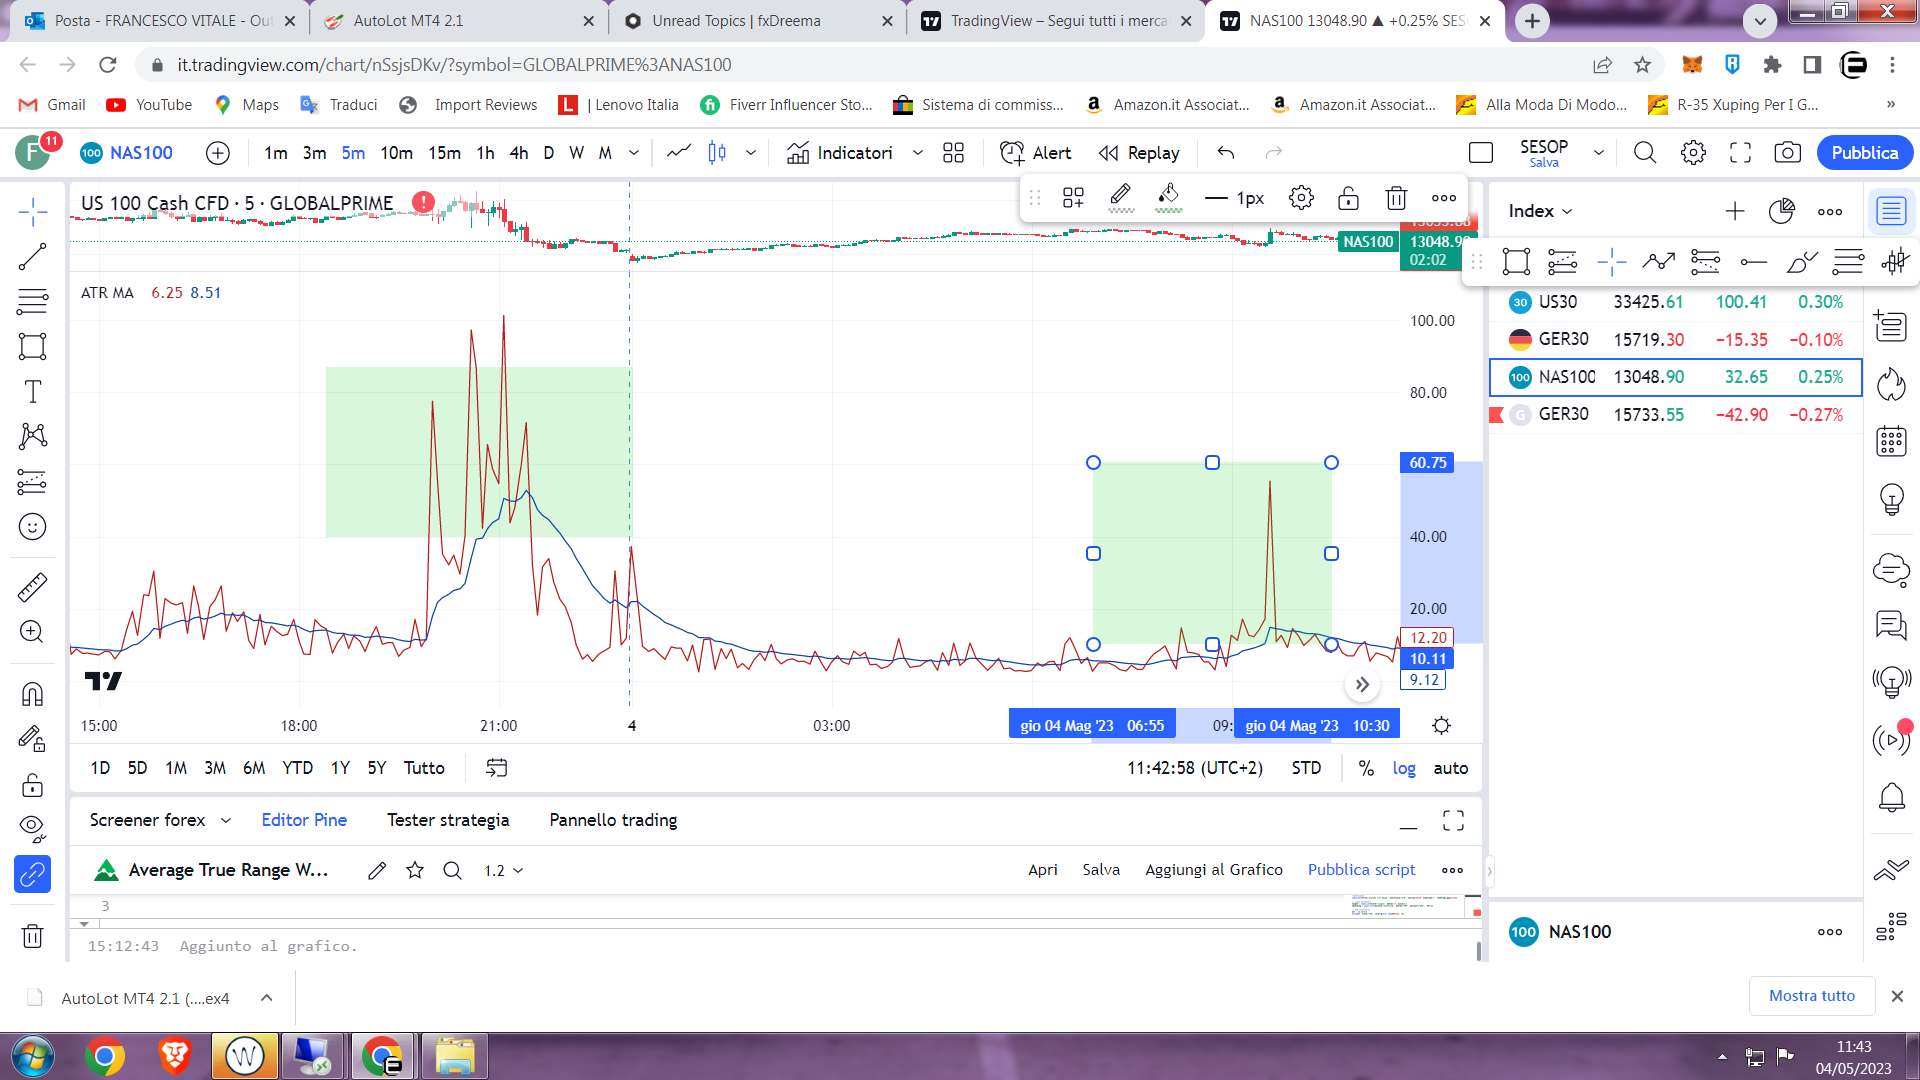Undo the last chart action

1226,153
